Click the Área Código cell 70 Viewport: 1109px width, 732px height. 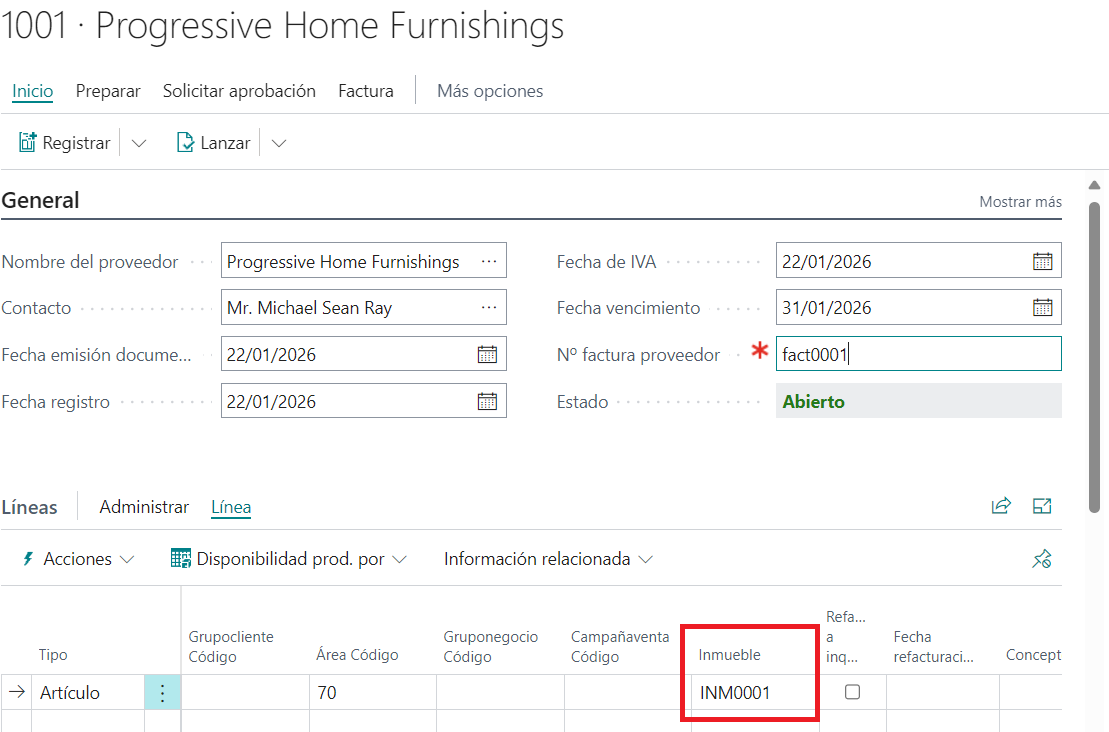tap(373, 692)
